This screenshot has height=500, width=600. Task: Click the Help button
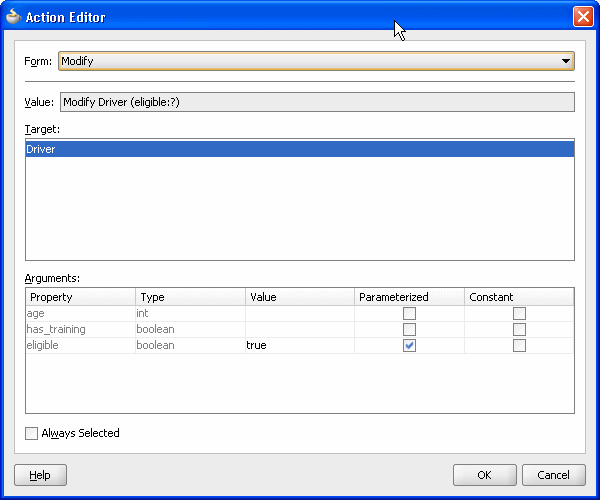41,475
